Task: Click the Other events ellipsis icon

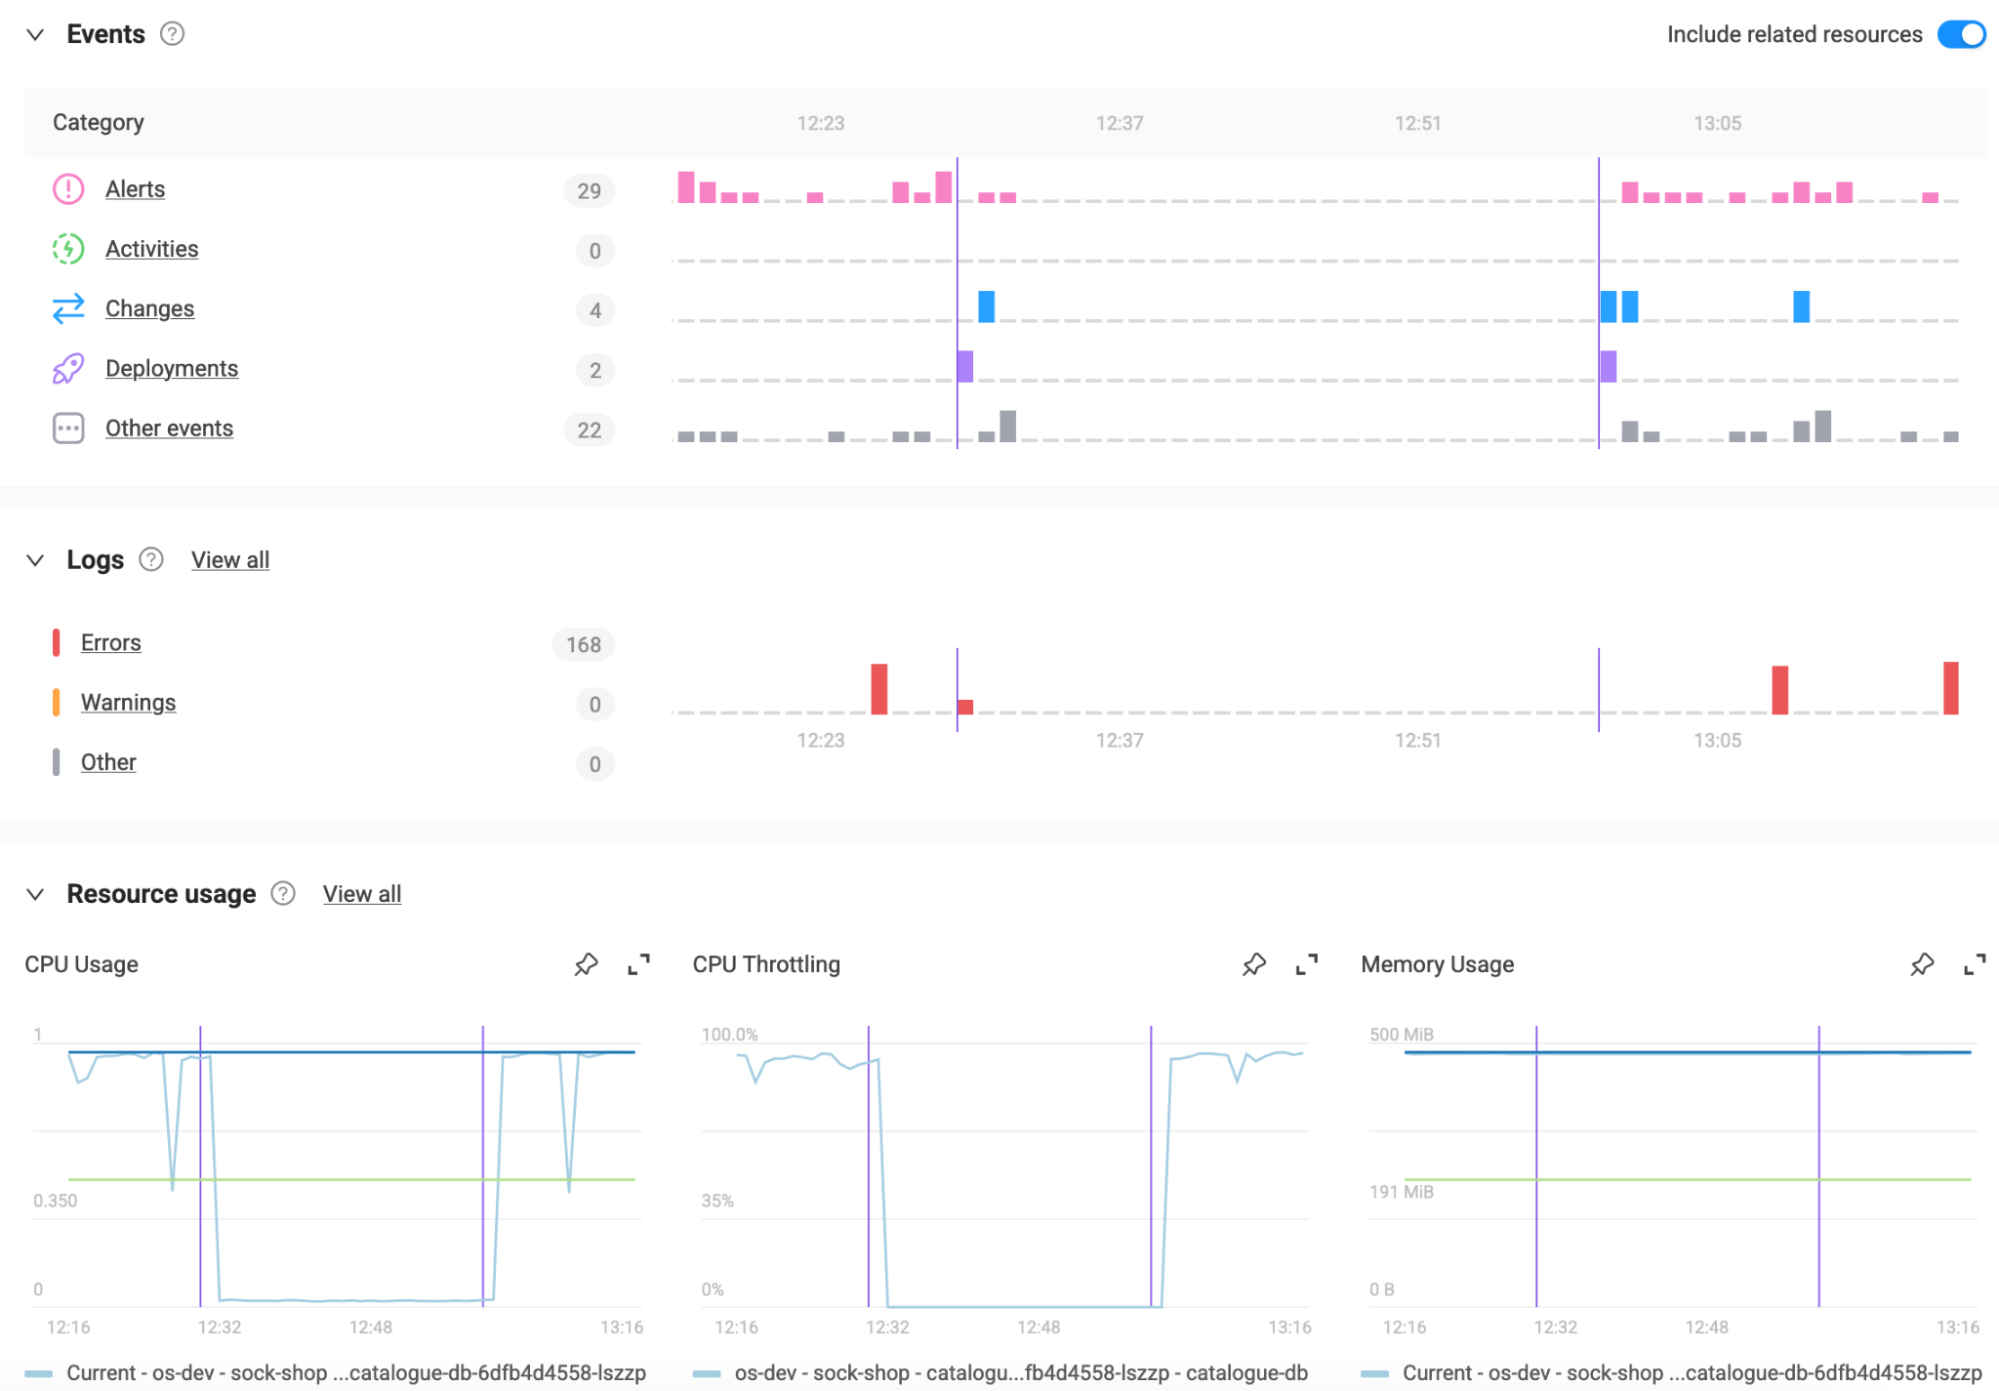Action: [68, 429]
